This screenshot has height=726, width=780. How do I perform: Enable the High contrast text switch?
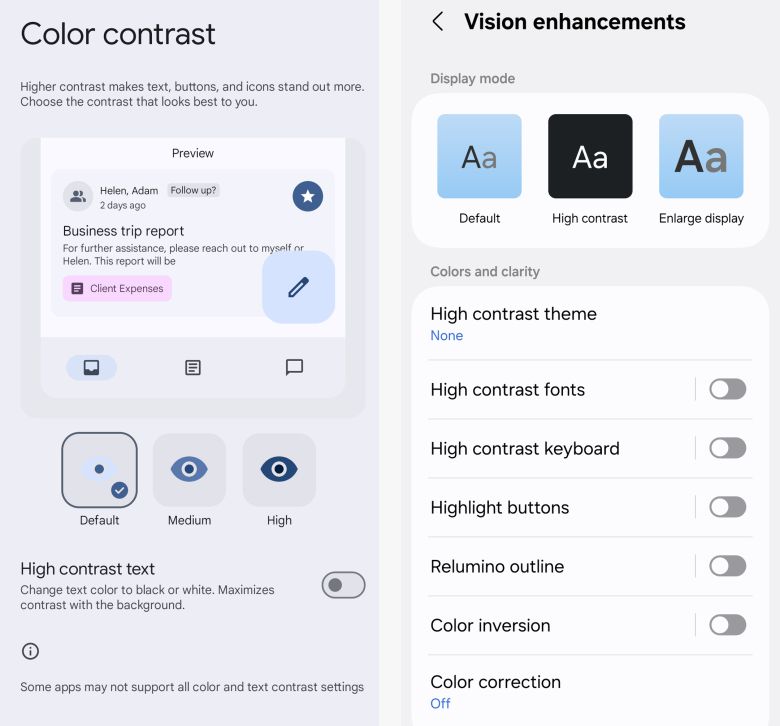343,585
